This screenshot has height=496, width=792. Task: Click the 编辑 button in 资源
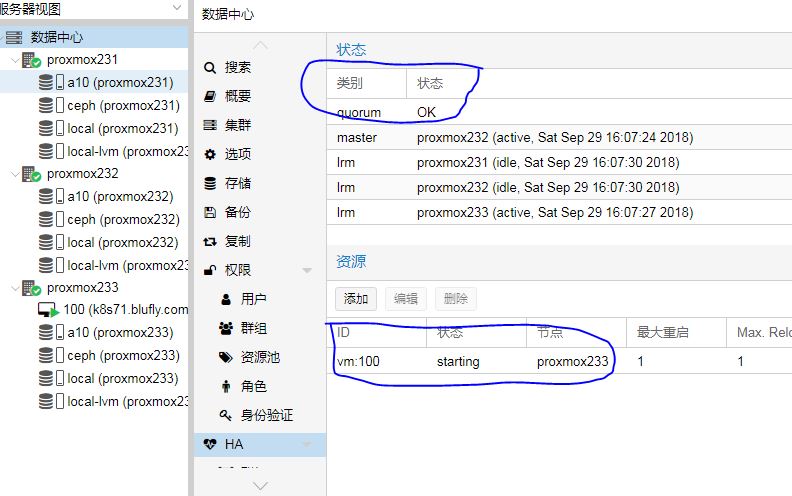click(x=406, y=299)
